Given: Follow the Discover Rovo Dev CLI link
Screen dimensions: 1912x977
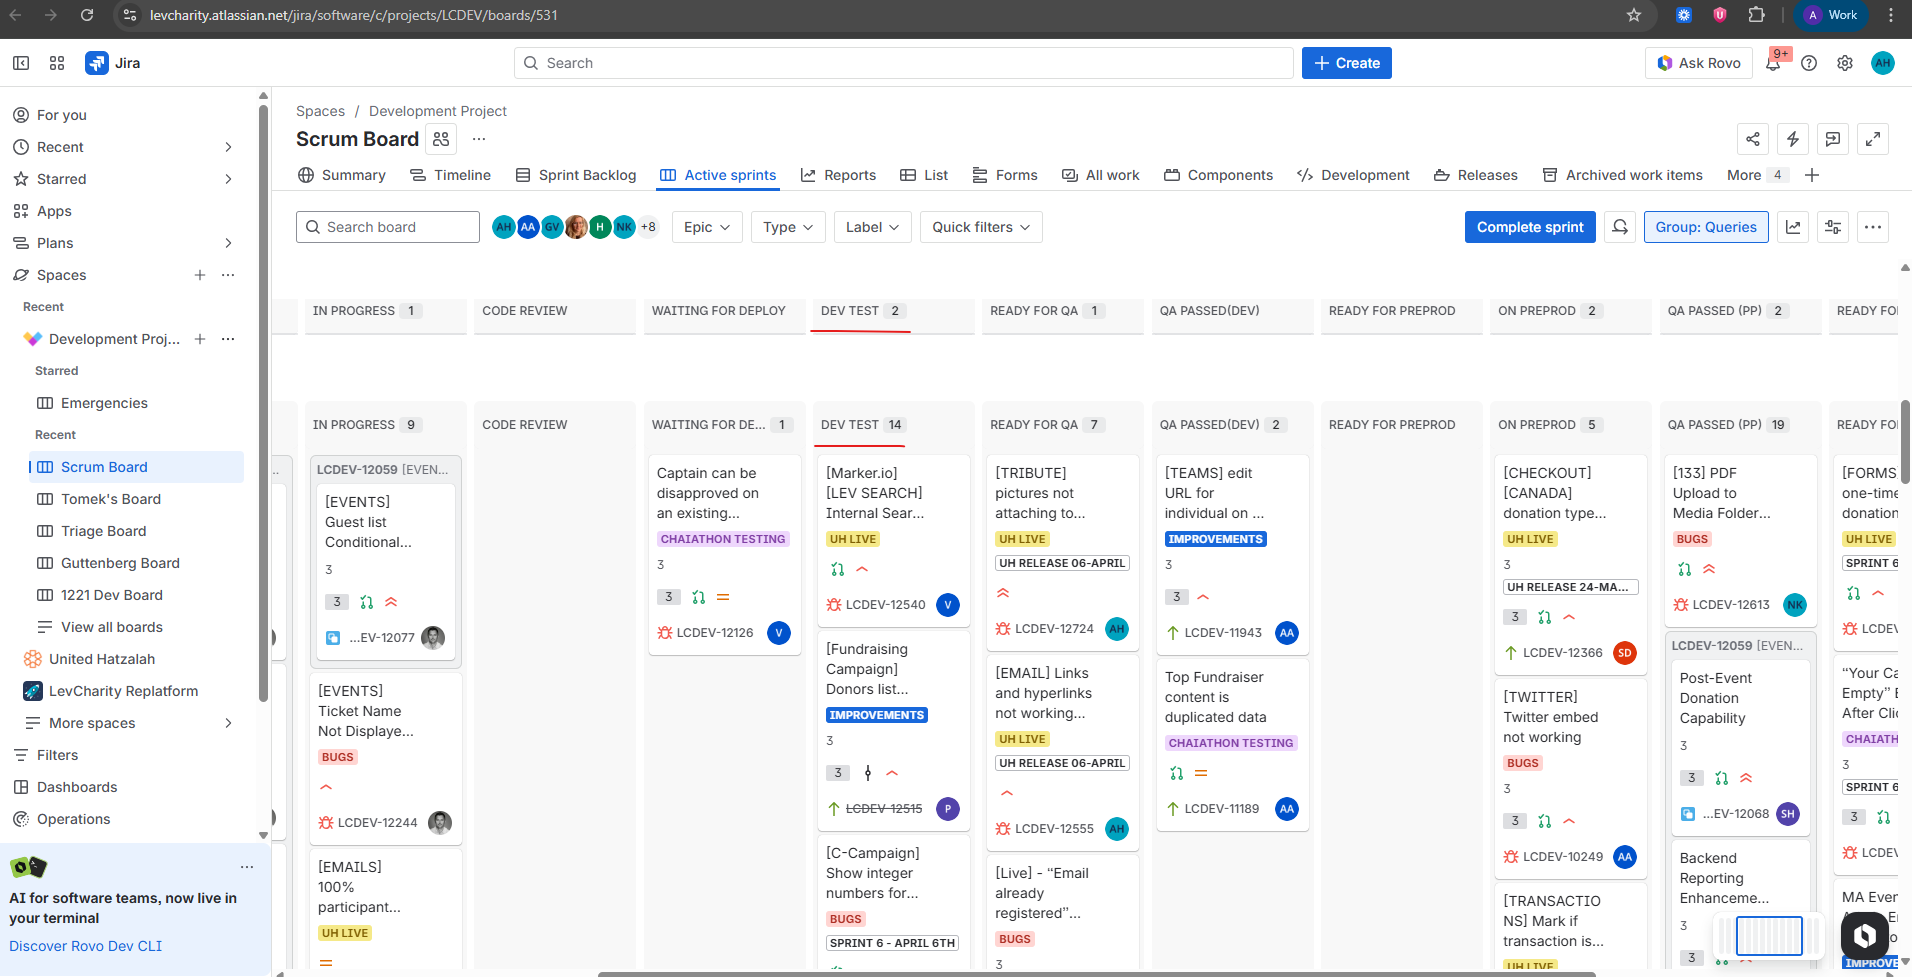Looking at the screenshot, I should (85, 946).
